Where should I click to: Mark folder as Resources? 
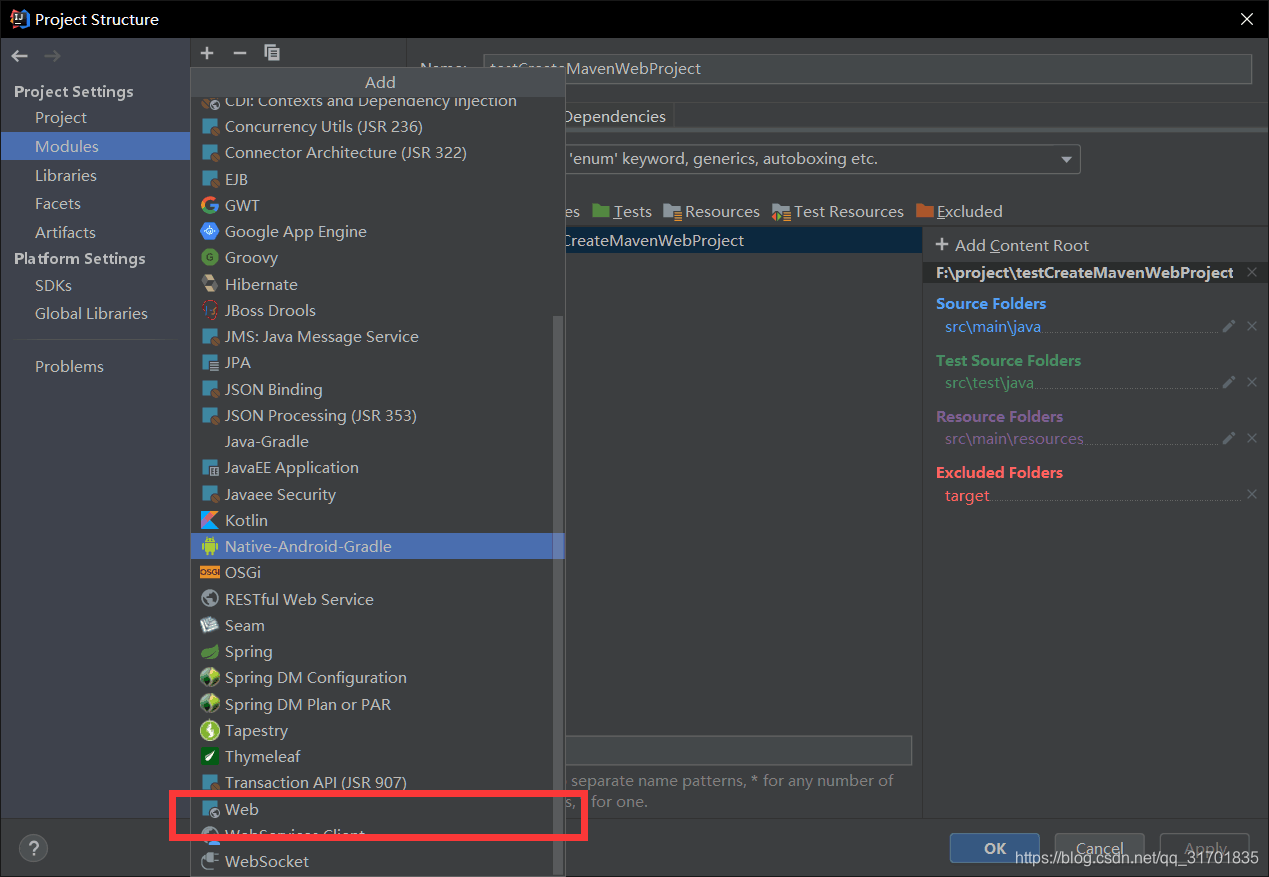click(x=711, y=211)
